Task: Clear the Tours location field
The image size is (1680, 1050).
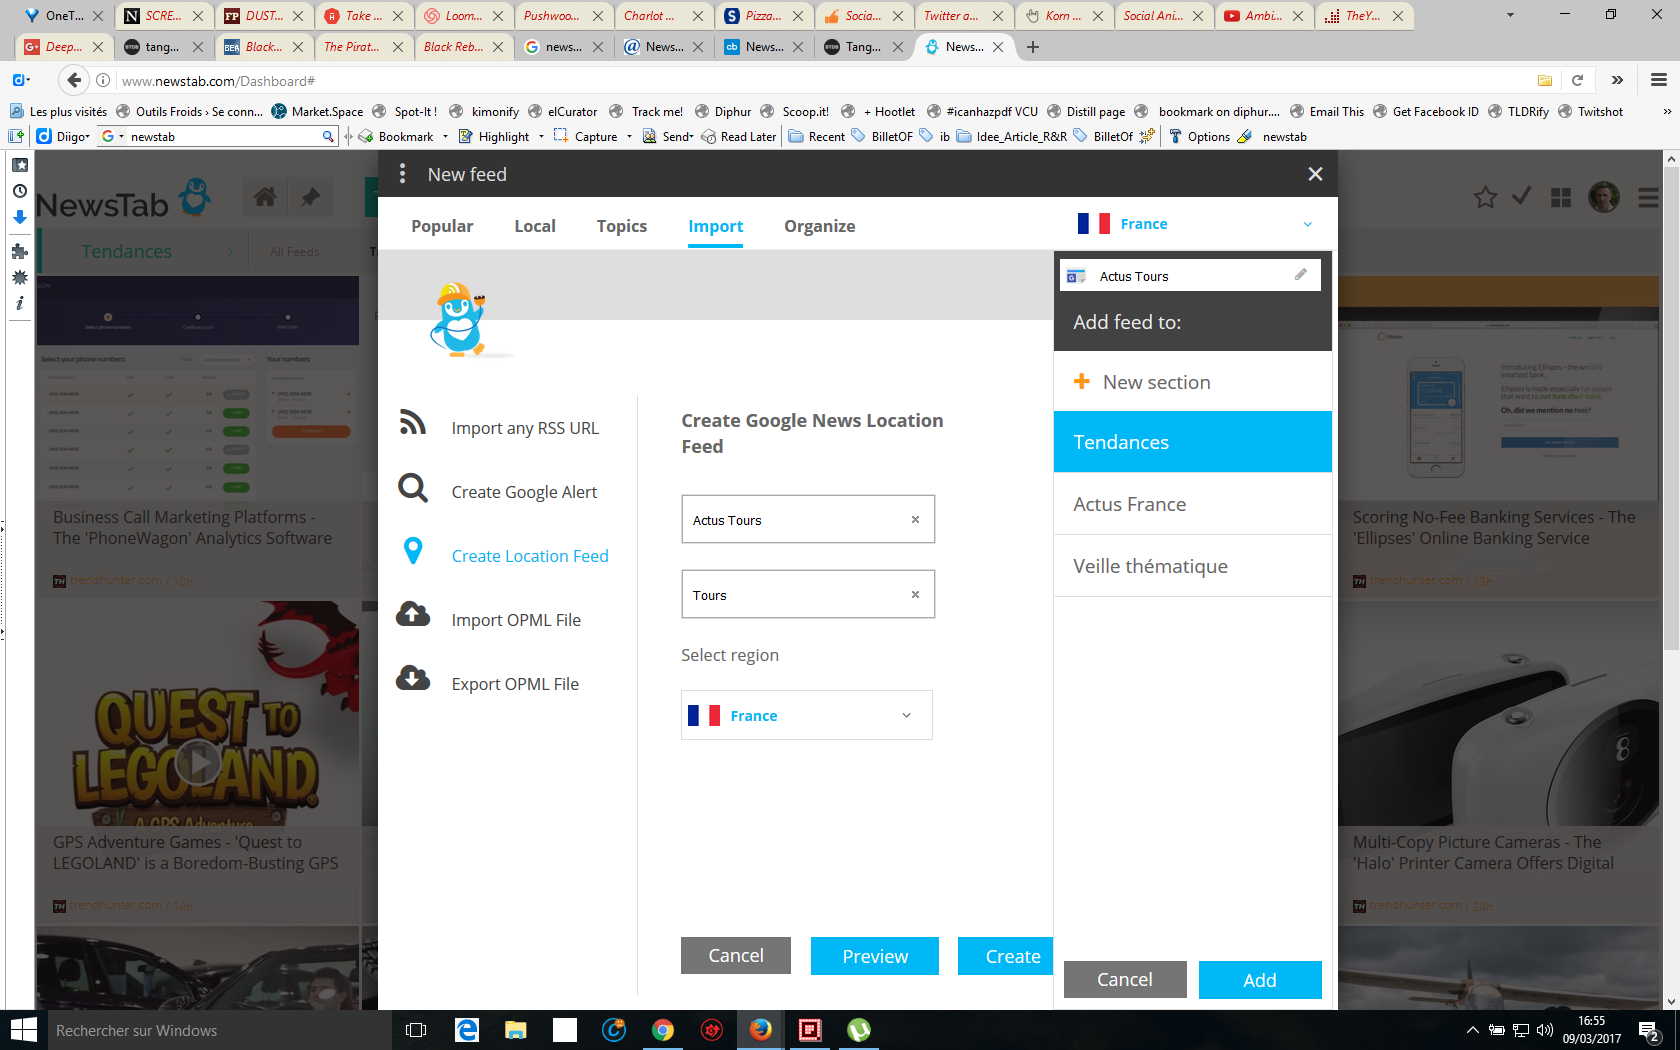Action: (x=915, y=594)
